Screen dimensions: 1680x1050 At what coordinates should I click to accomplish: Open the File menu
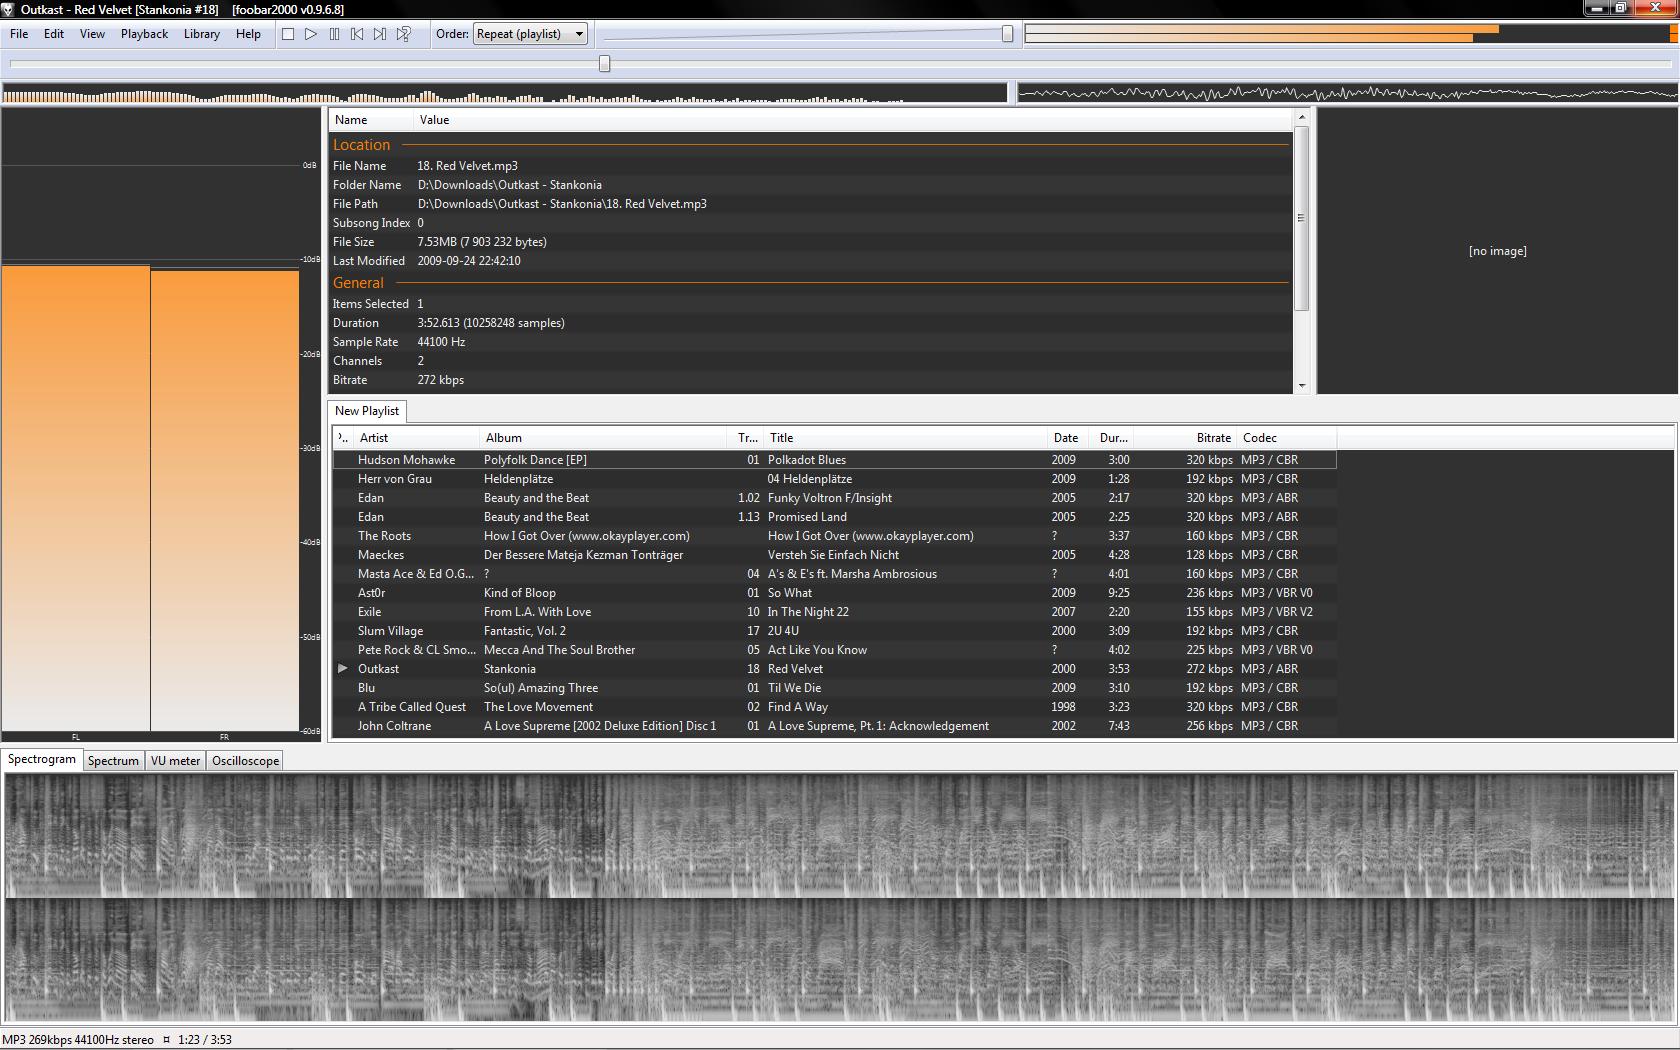click(x=19, y=34)
